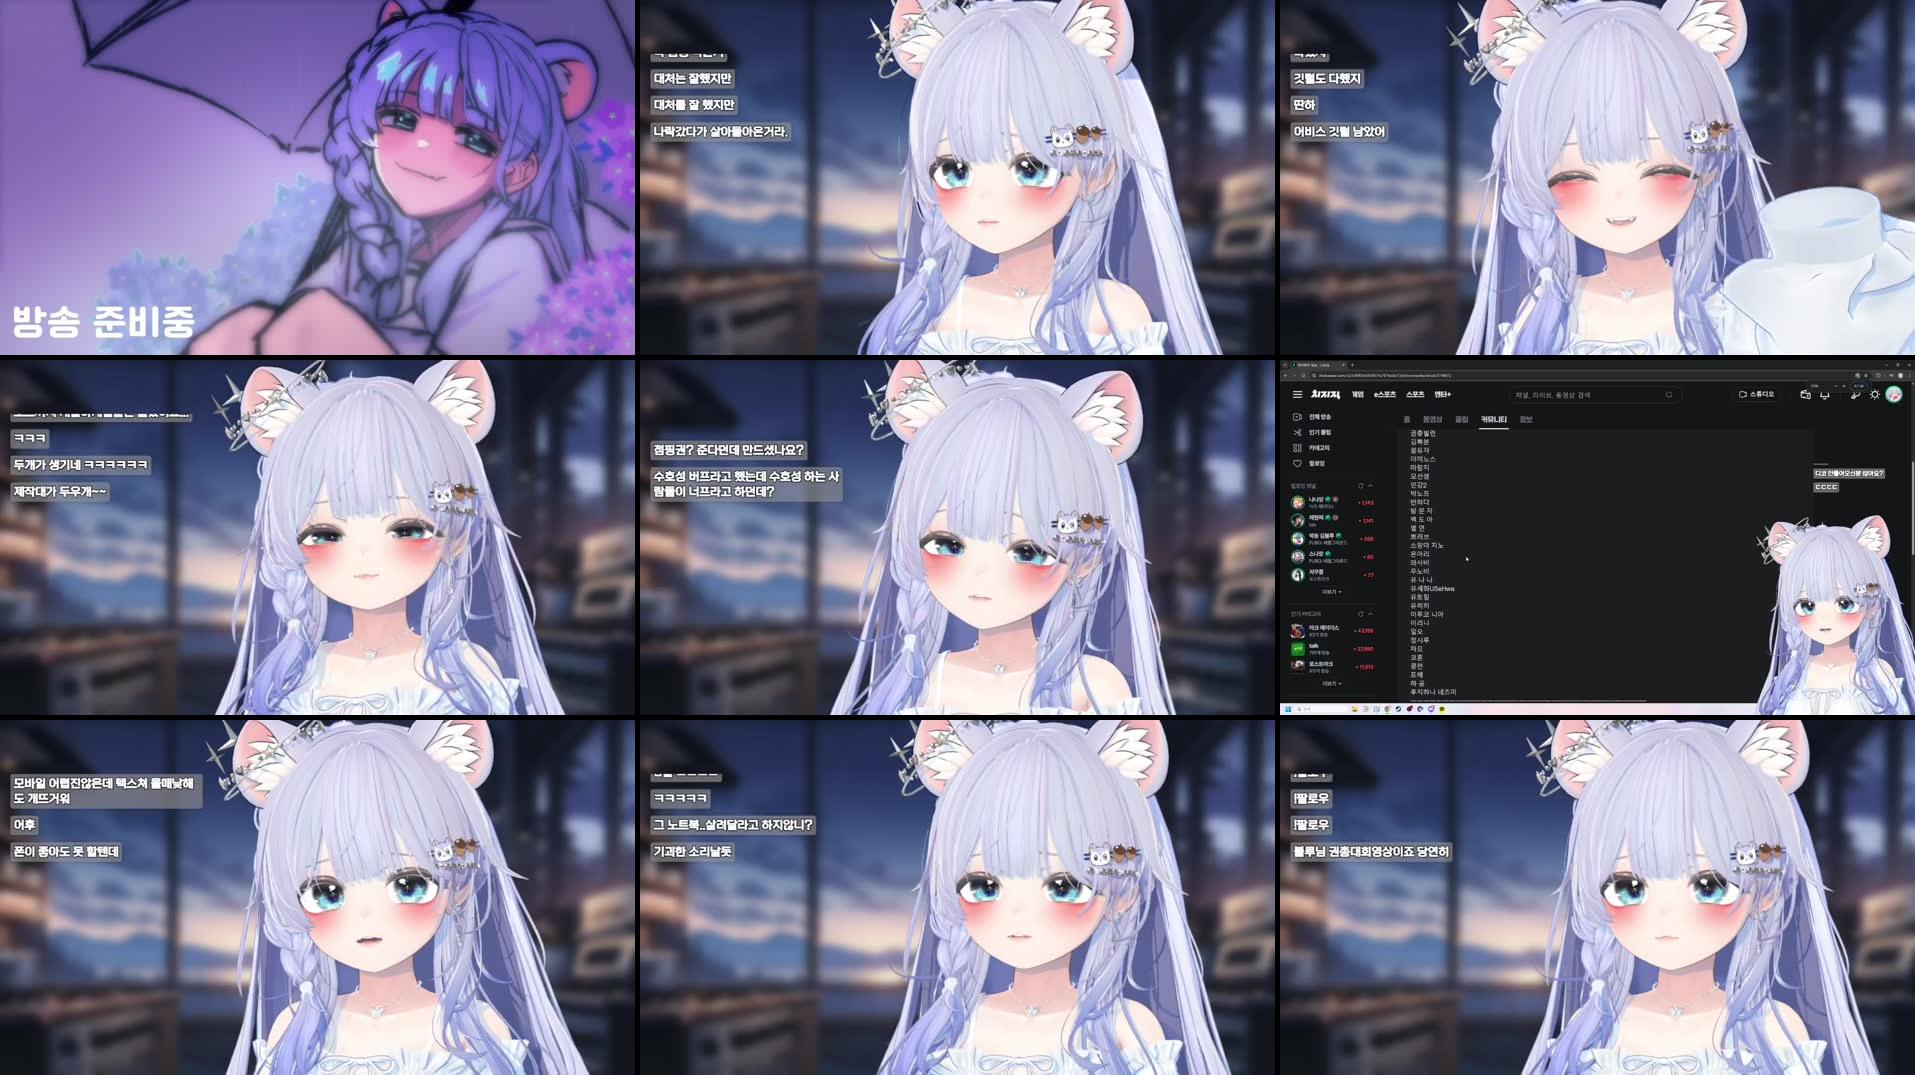Collapse the 팔로잉 채널 list with its chevron
The height and width of the screenshot is (1075, 1915).
[1369, 485]
